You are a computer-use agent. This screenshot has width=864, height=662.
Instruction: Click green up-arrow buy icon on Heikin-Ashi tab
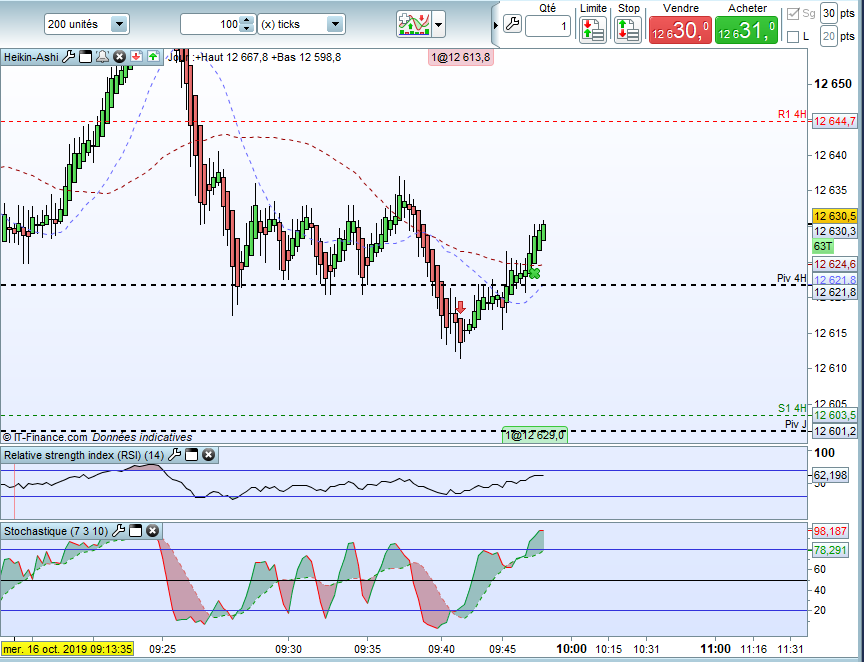(x=153, y=57)
